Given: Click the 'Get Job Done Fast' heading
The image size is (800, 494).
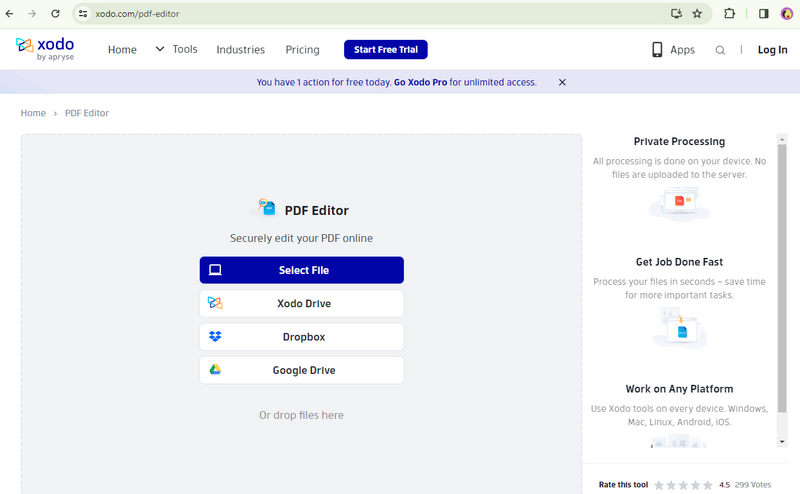Looking at the screenshot, I should [x=679, y=262].
